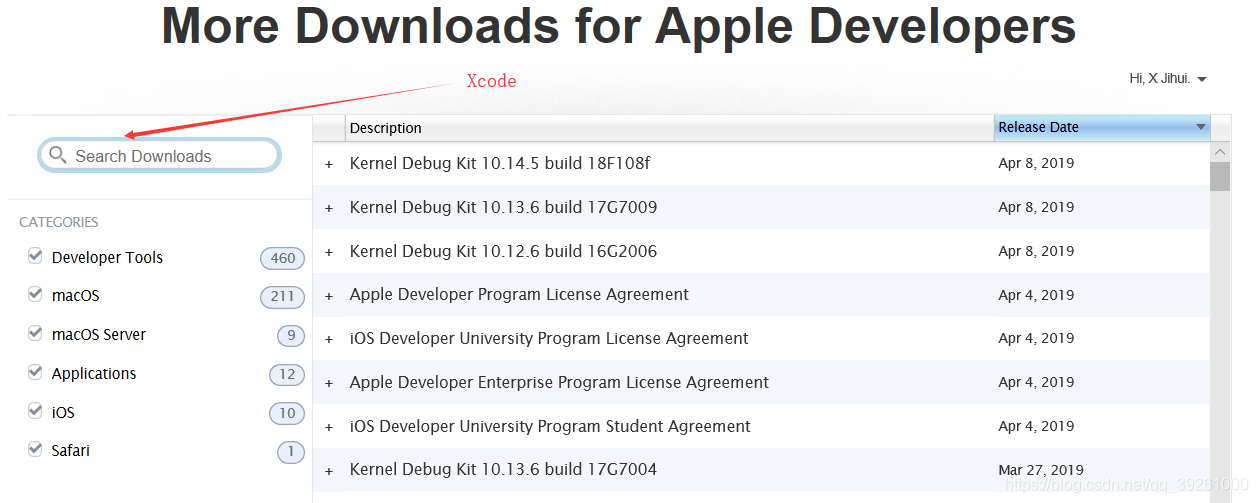Click the macOS Server category label
This screenshot has height=503, width=1258.
coord(99,334)
